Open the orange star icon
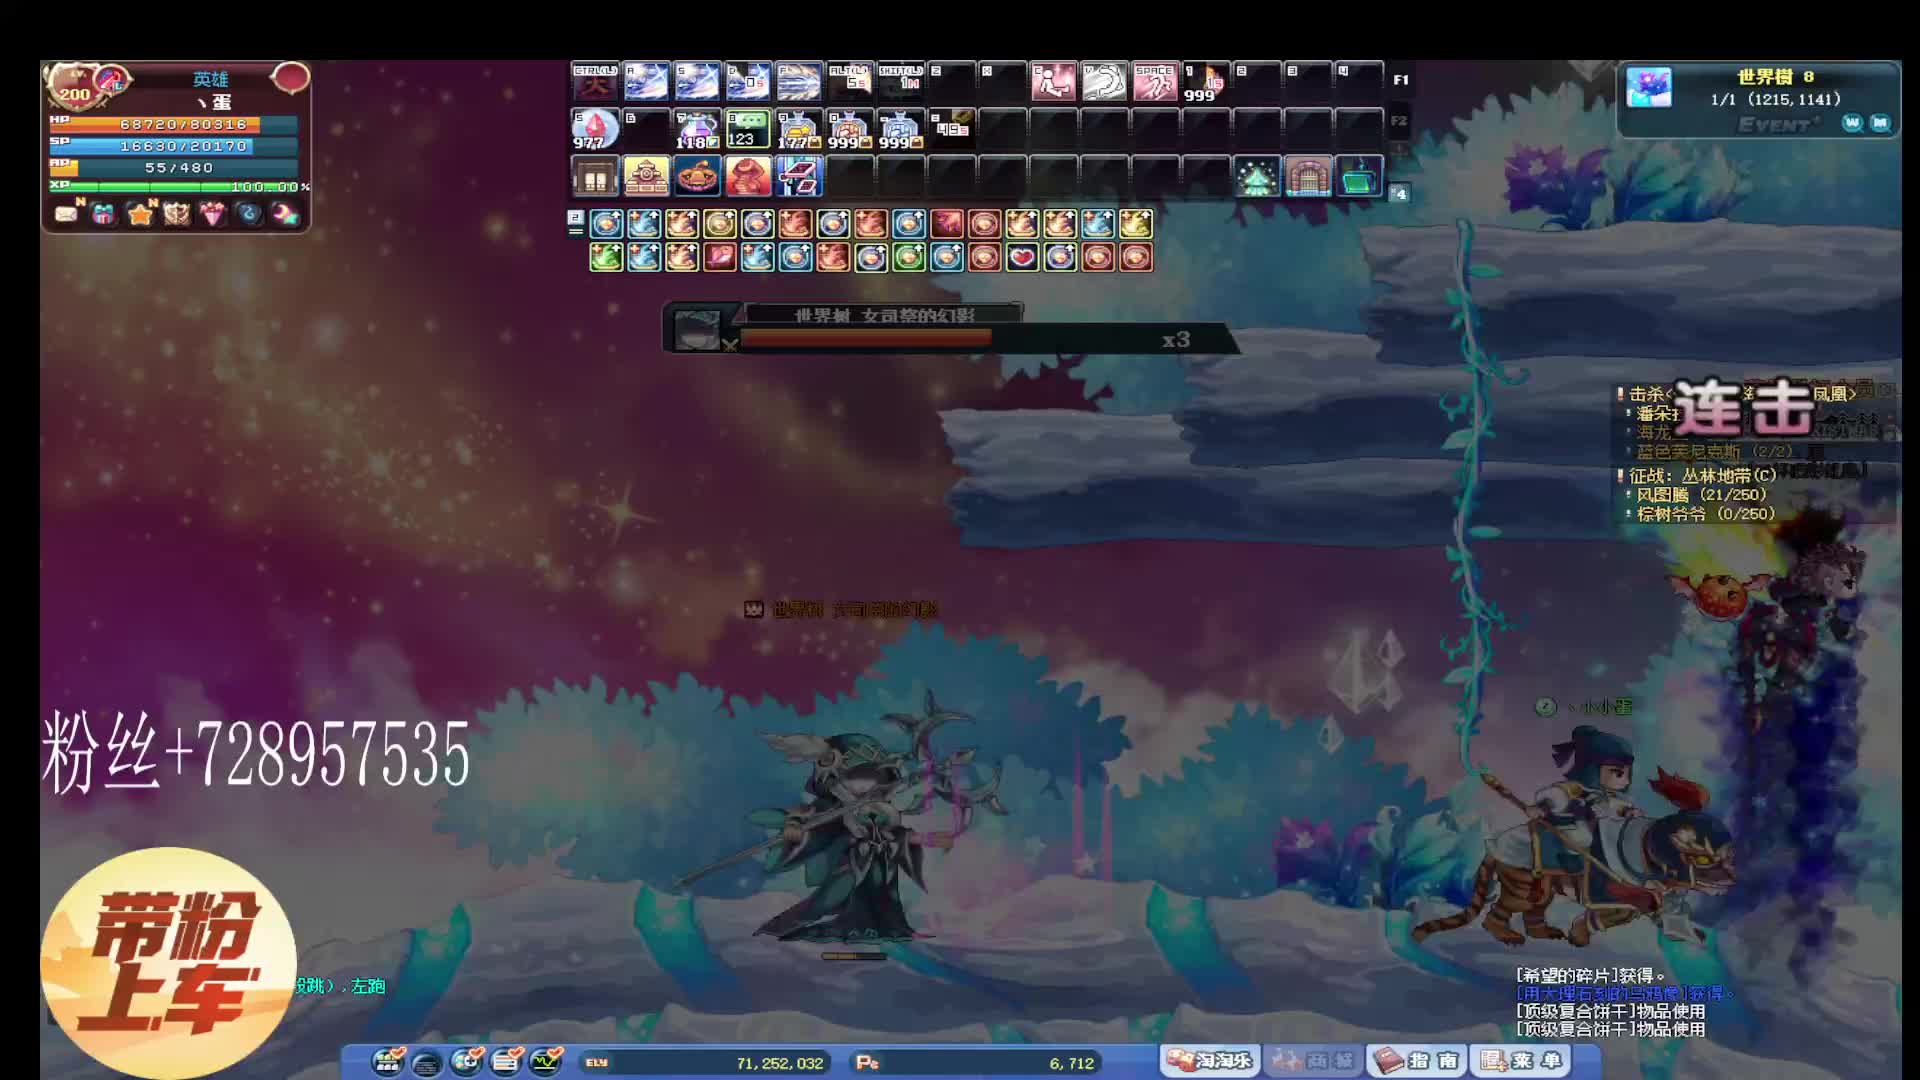Viewport: 1920px width, 1080px height. [x=140, y=214]
